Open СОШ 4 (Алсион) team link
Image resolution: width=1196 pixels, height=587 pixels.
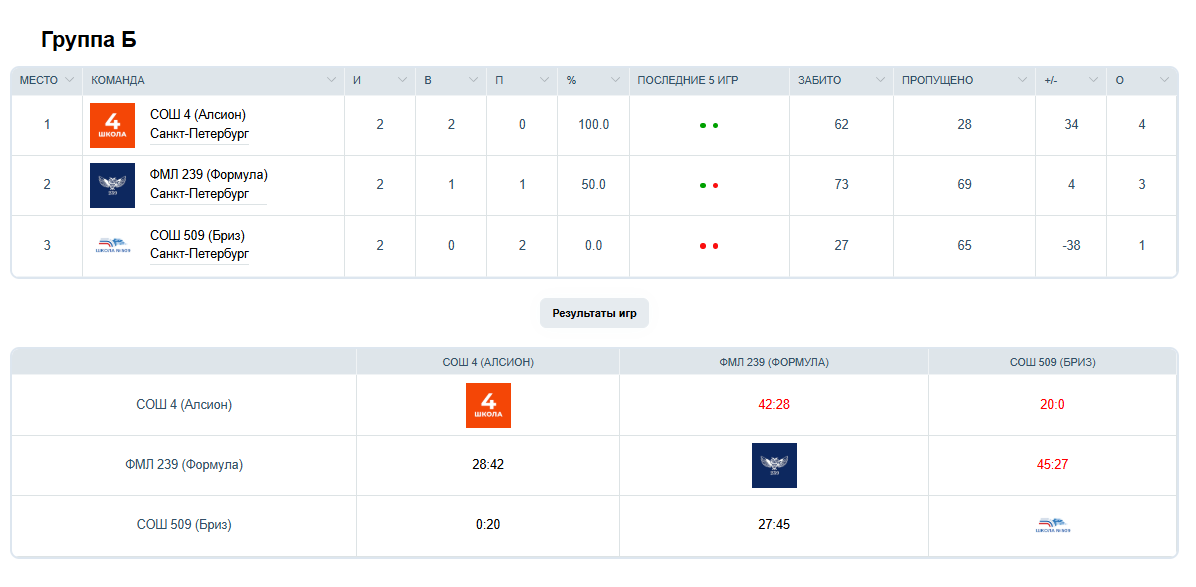pos(198,115)
